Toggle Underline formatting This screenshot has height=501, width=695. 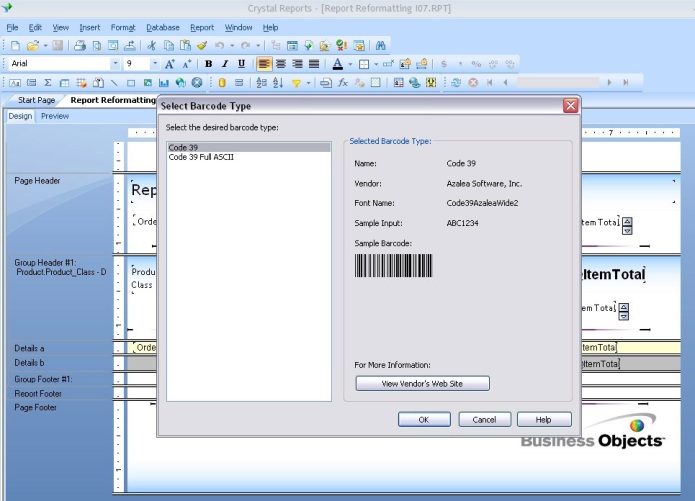point(241,64)
